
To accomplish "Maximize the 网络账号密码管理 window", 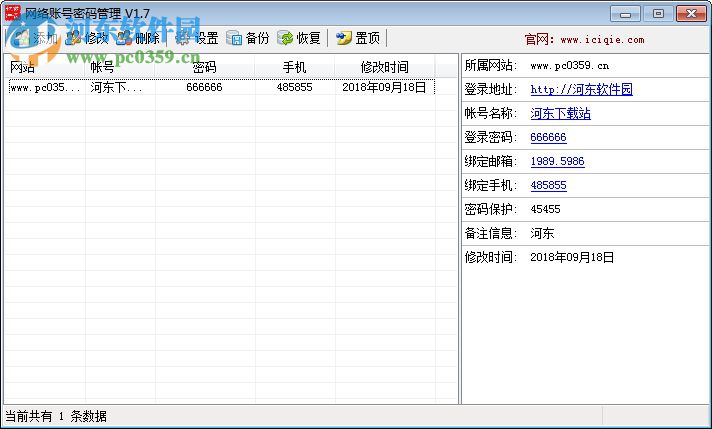I will (x=658, y=14).
